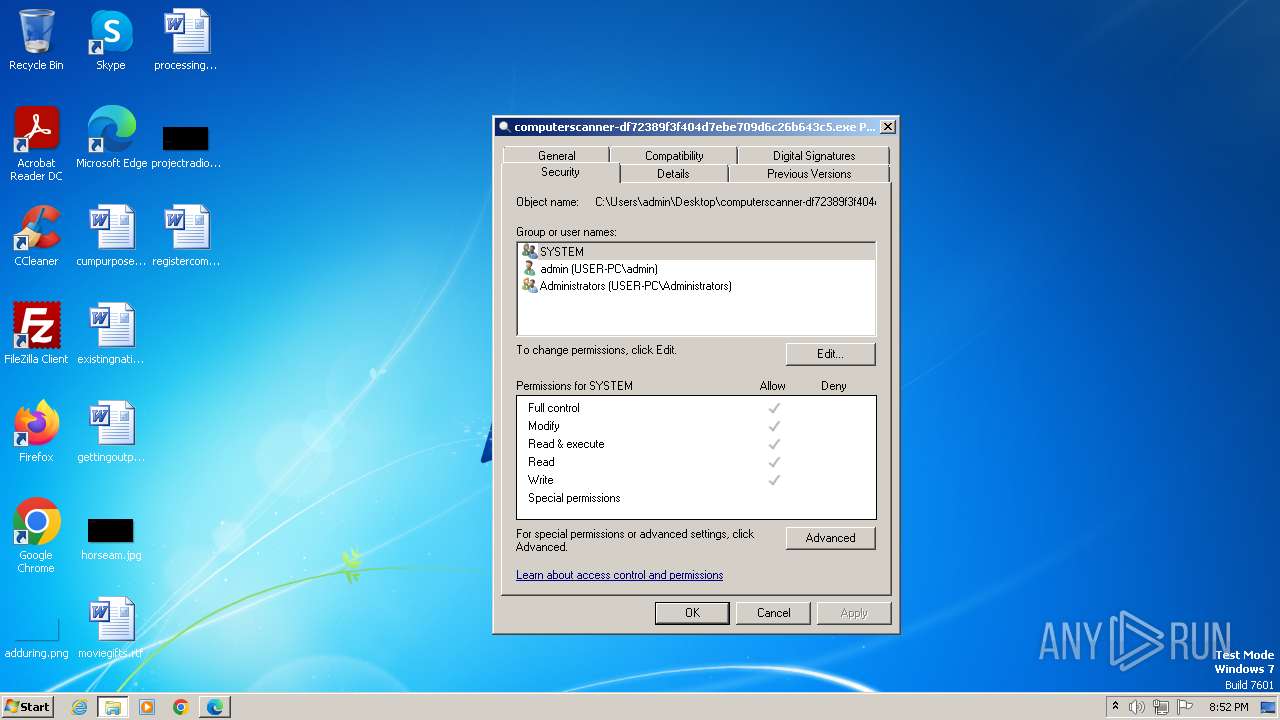Switch to the General tab
The image size is (1280, 720).
click(556, 156)
